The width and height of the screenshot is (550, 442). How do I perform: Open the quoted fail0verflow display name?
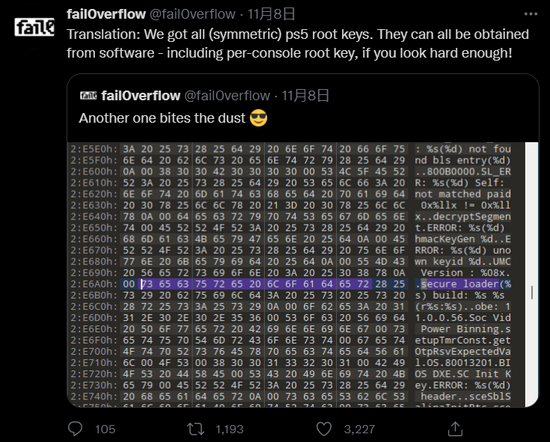tap(141, 95)
